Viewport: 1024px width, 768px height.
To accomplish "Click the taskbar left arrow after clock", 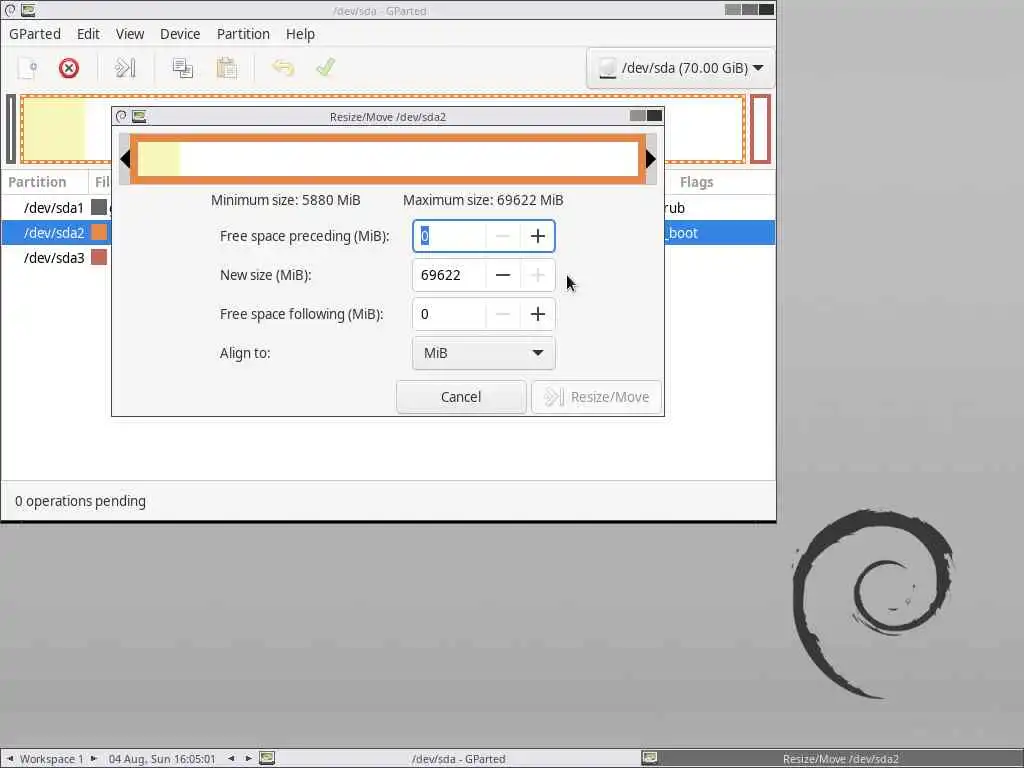I will tap(231, 759).
